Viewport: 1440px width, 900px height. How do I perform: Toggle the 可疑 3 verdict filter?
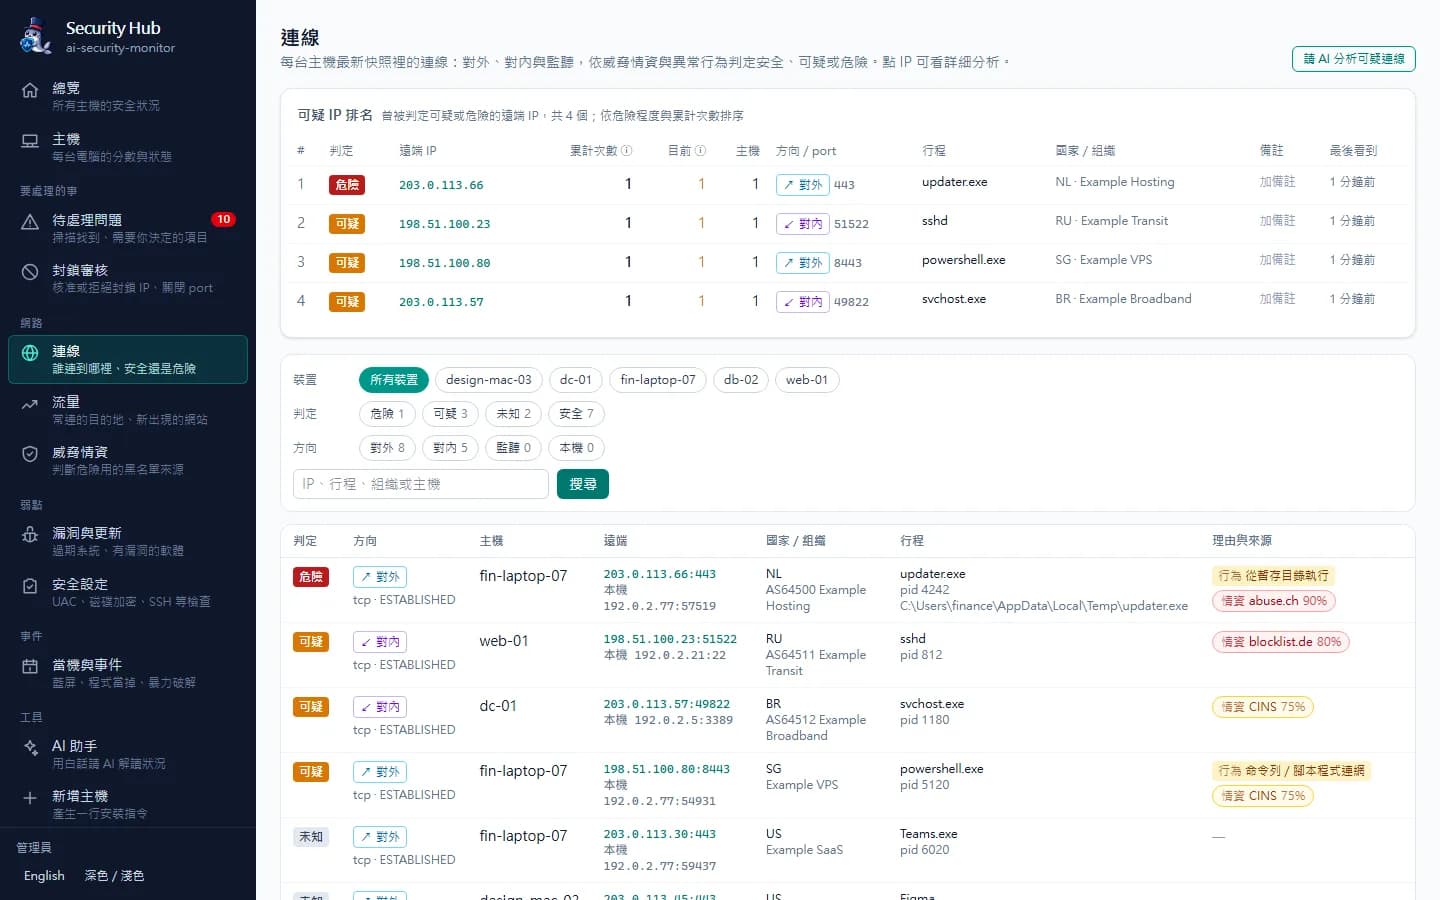(450, 414)
